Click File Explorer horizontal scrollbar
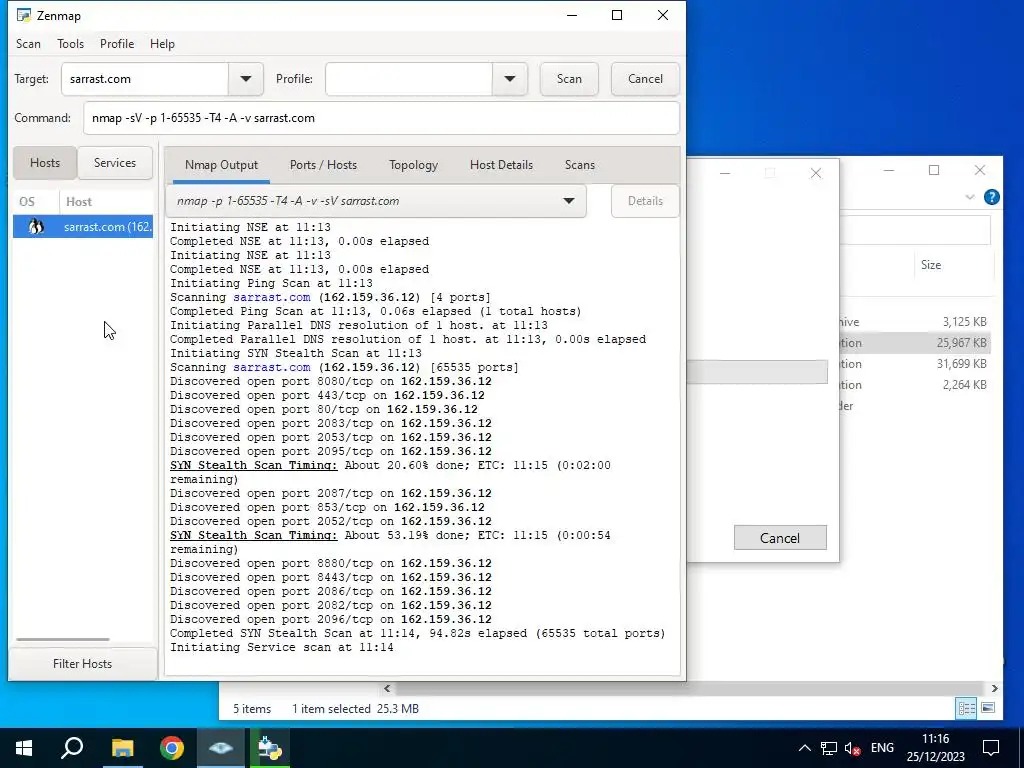 [x=689, y=688]
